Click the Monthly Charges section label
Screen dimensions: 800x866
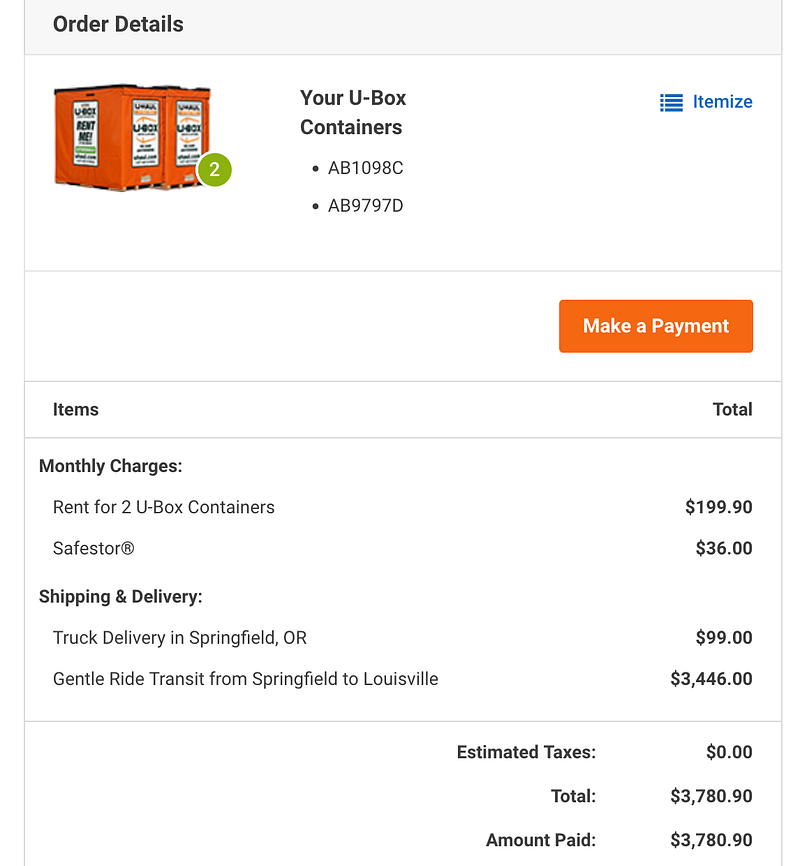tap(110, 466)
